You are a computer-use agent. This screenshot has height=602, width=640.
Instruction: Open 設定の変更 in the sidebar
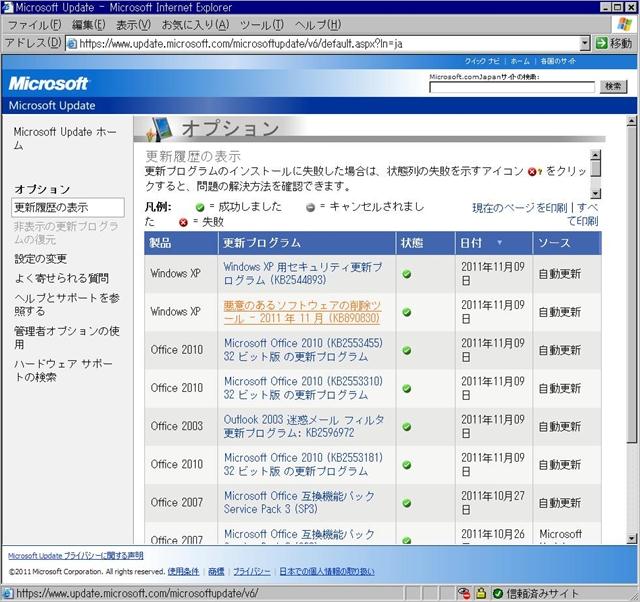click(x=40, y=259)
